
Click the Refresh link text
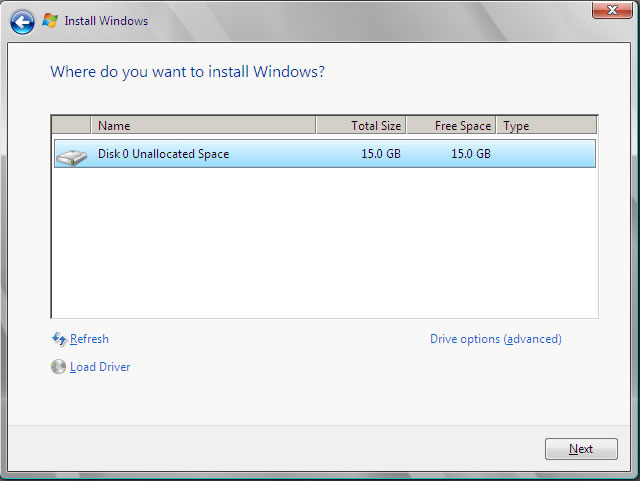coord(89,340)
